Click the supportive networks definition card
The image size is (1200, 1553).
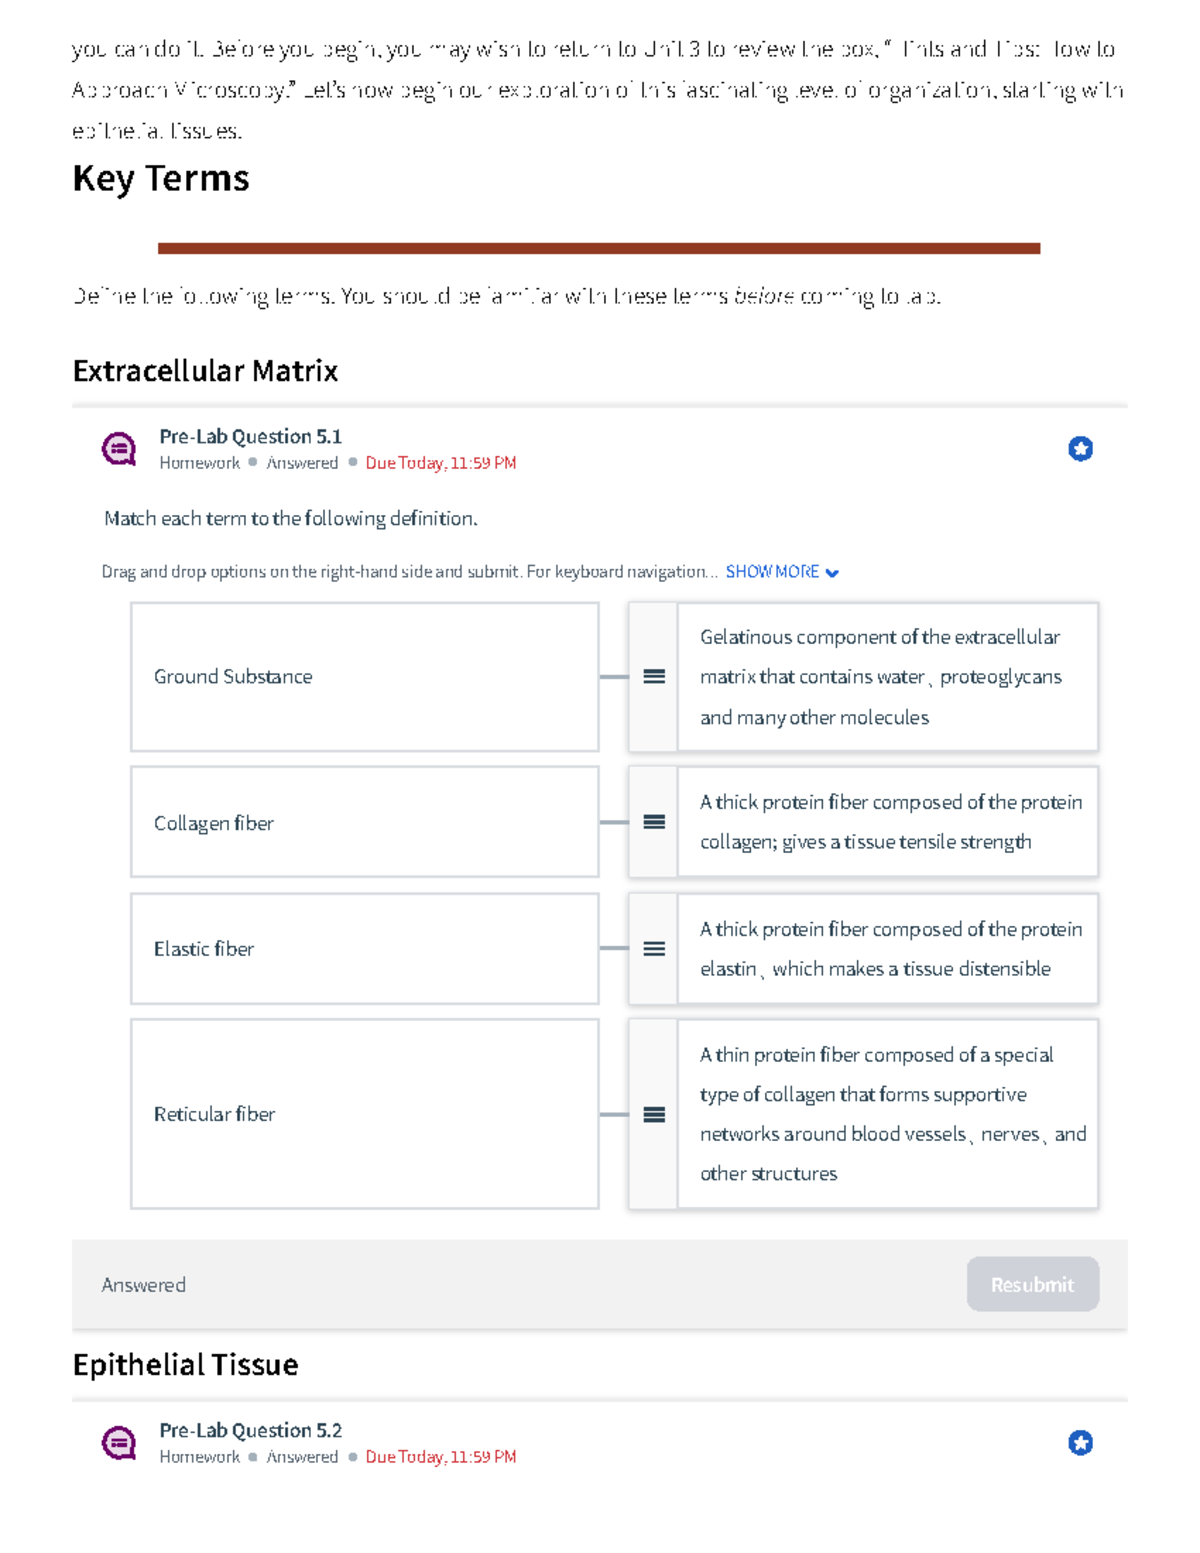887,1114
